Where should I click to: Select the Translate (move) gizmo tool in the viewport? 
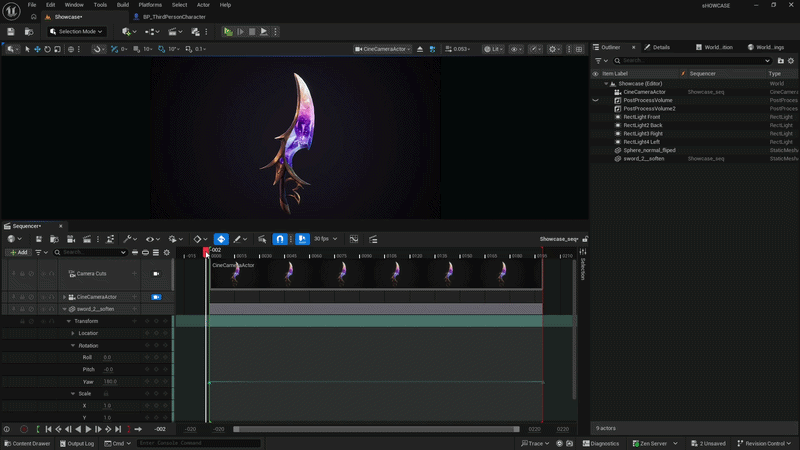37,49
